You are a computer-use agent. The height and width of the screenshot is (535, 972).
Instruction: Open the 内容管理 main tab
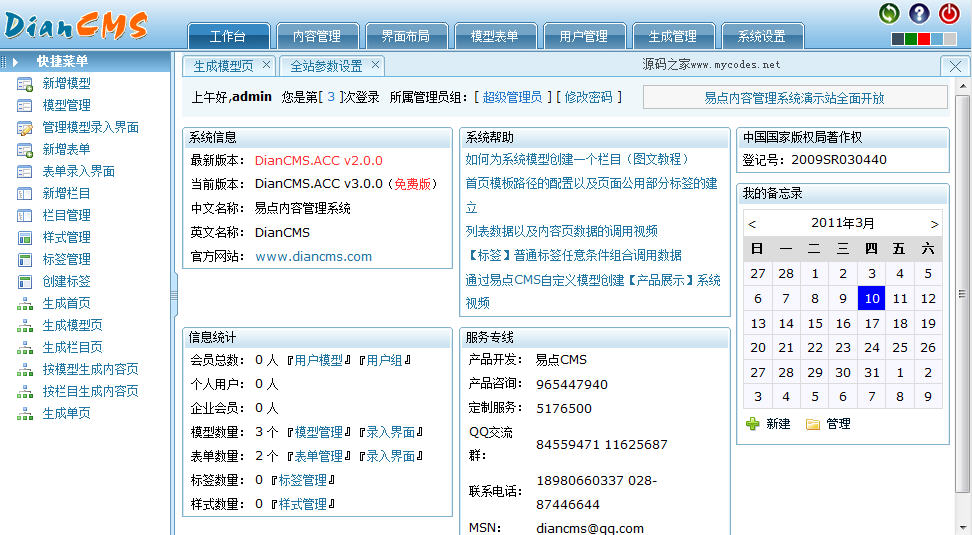tap(317, 36)
